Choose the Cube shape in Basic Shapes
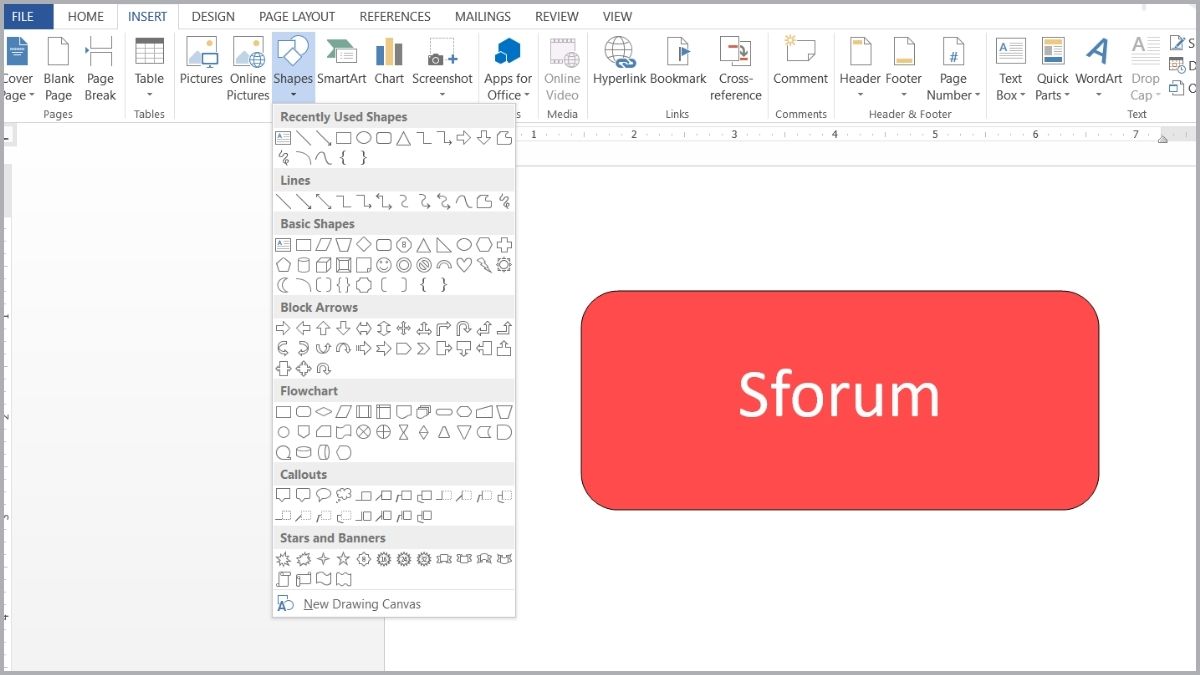Image resolution: width=1200 pixels, height=675 pixels. (x=323, y=265)
